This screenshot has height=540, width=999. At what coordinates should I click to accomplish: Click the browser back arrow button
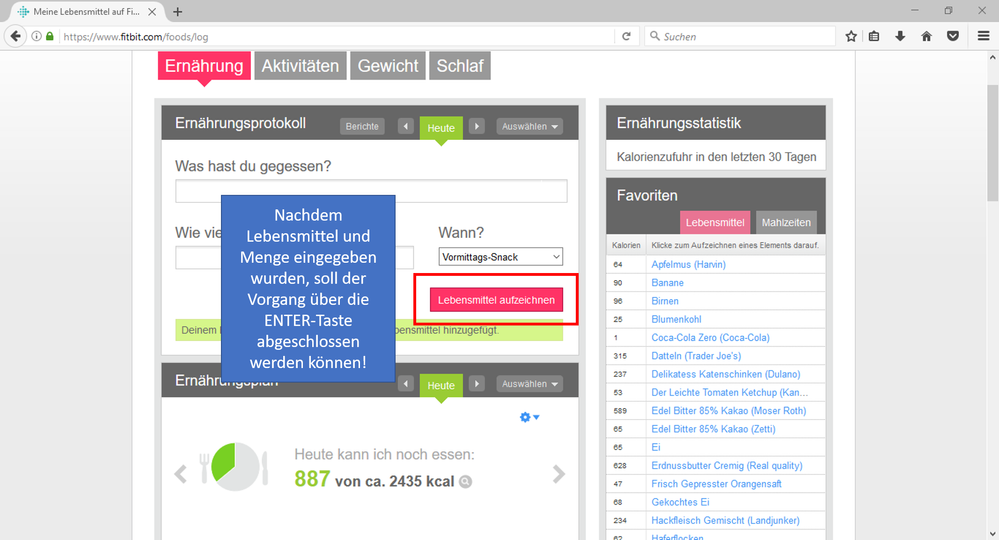point(16,36)
